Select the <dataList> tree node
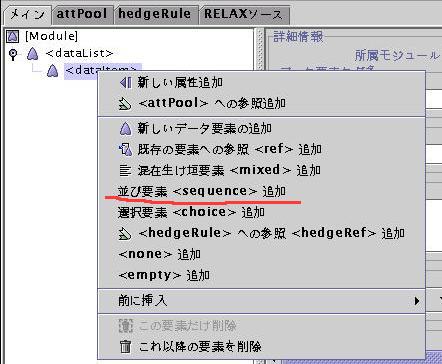Image resolution: width=442 pixels, height=364 pixels. point(79,53)
